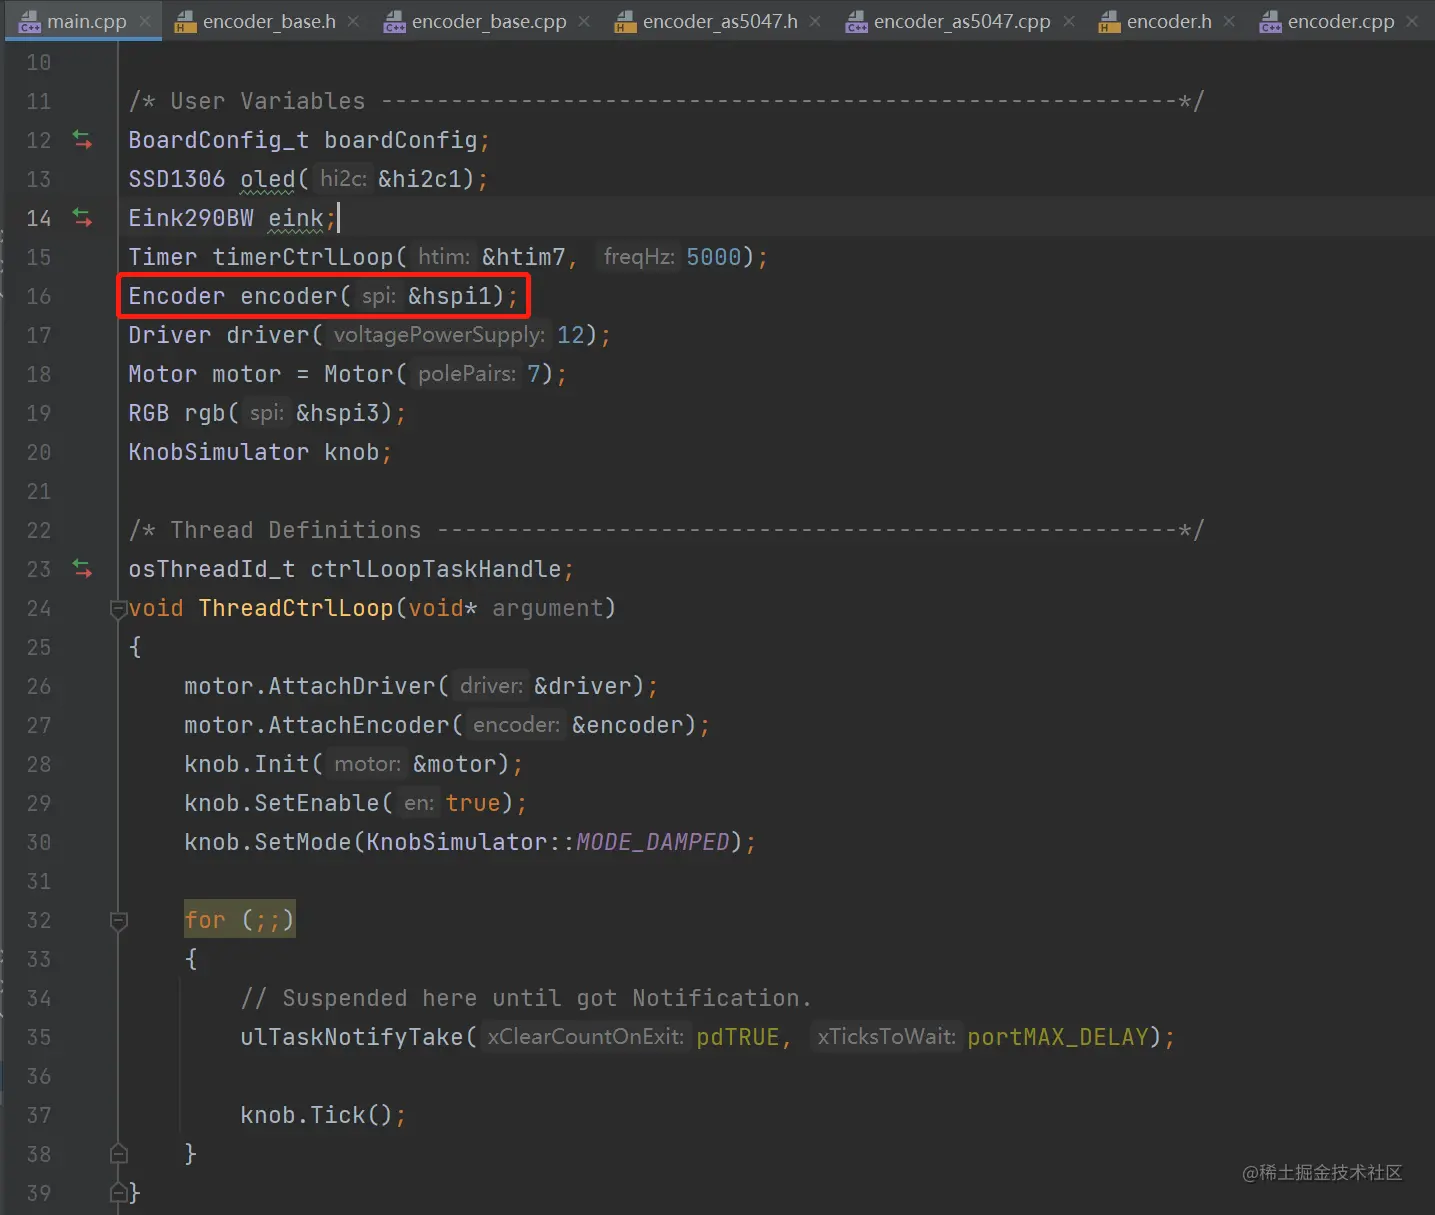Click the encoder_base.h header file icon
Image resolution: width=1435 pixels, height=1215 pixels.
tap(185, 21)
